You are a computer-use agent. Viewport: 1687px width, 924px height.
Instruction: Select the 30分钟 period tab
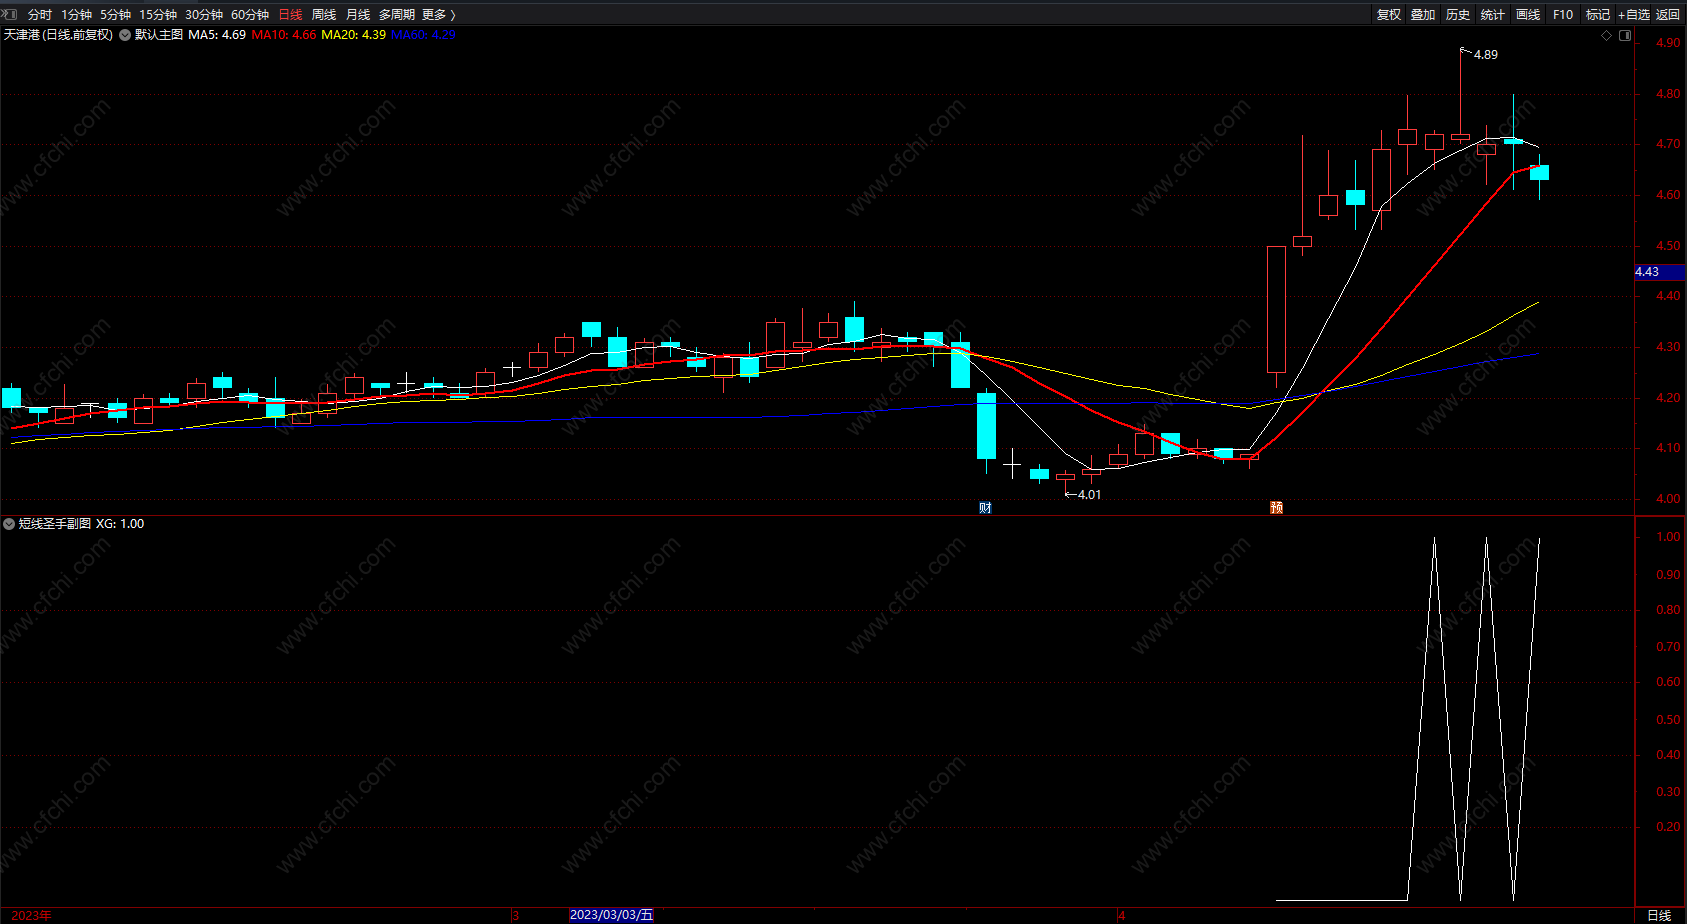click(x=204, y=15)
